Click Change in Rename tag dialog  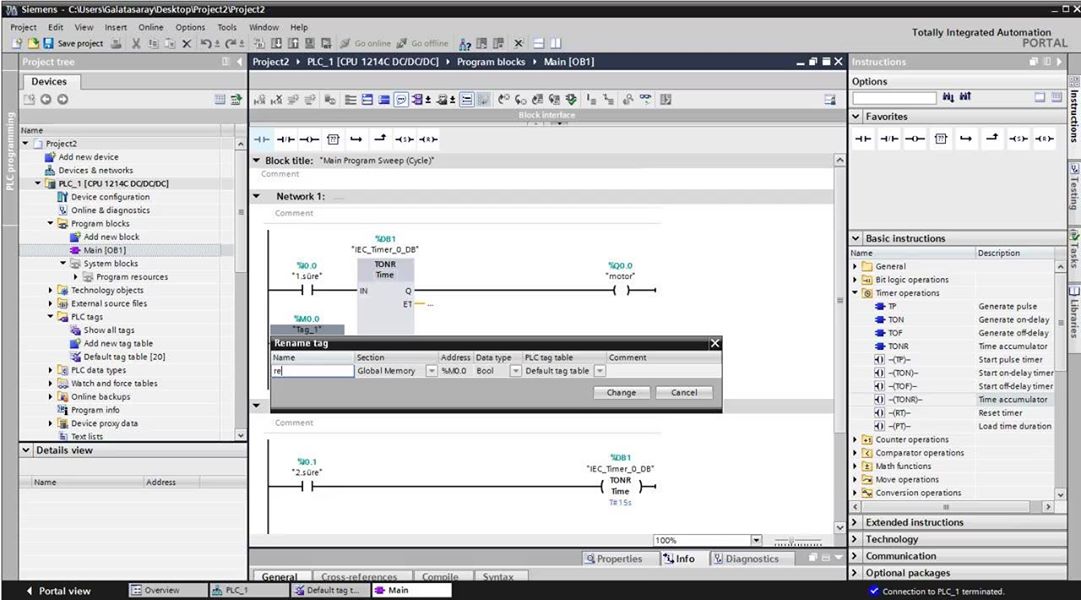click(621, 392)
